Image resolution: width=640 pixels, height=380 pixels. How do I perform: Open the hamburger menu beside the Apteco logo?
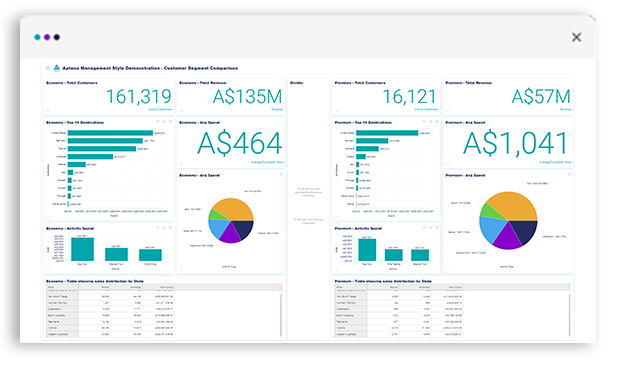(48, 68)
